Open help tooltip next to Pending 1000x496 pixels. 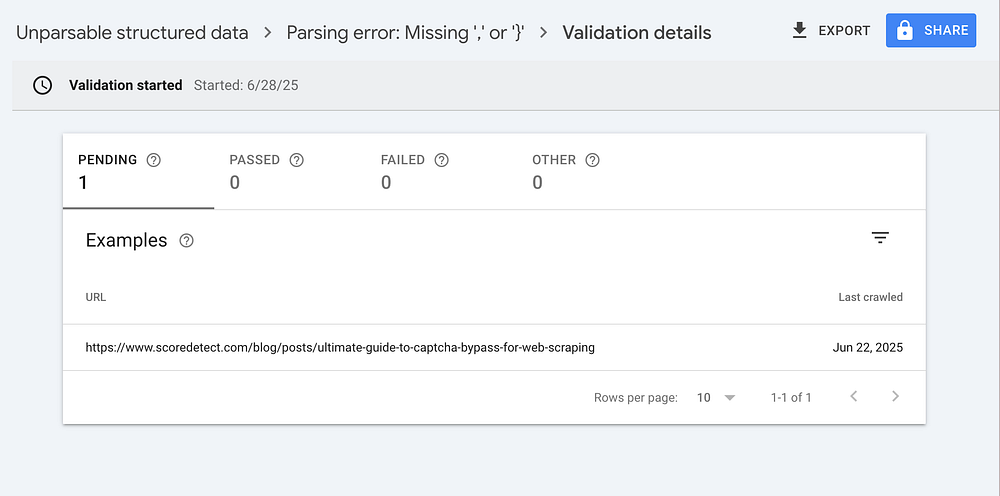tap(153, 160)
